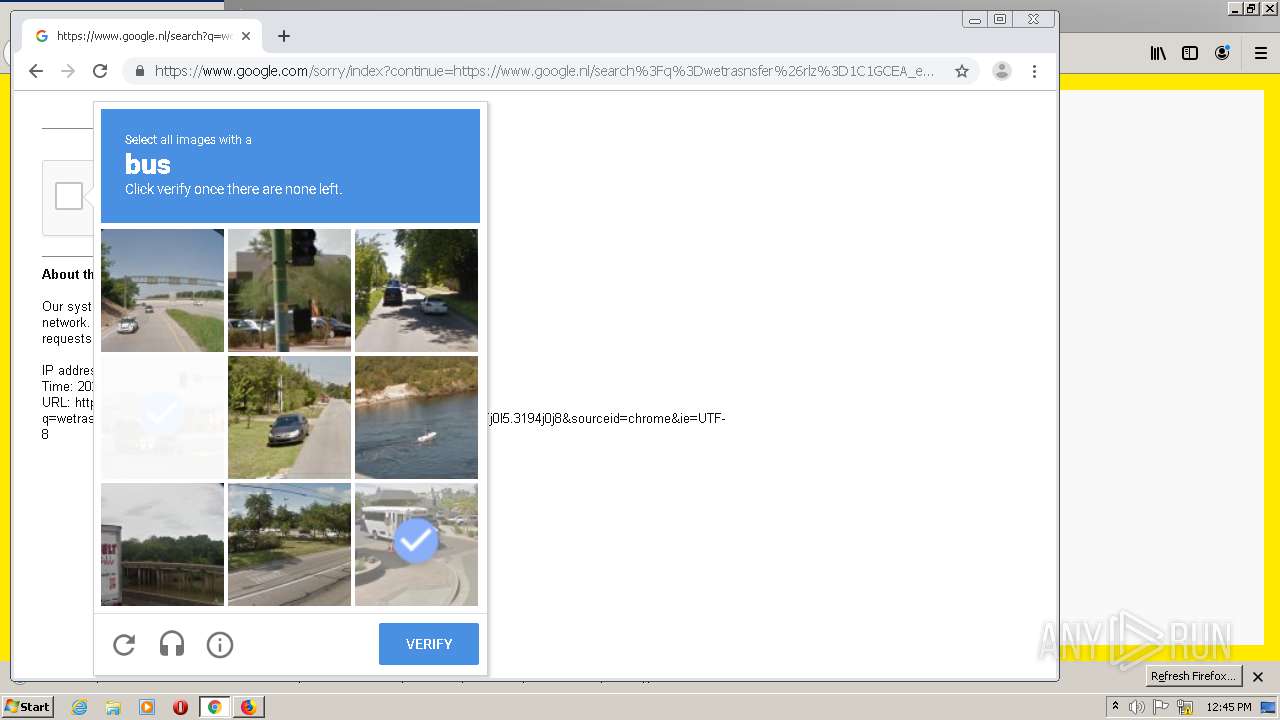The image size is (1280, 720).
Task: Open the volume speaker tray icon
Action: point(1137,707)
